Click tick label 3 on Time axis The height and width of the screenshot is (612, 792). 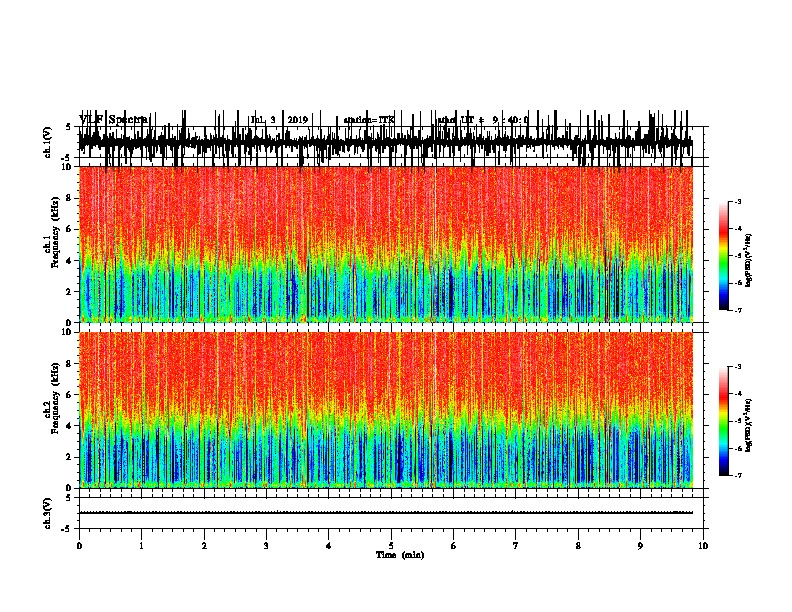point(266,546)
